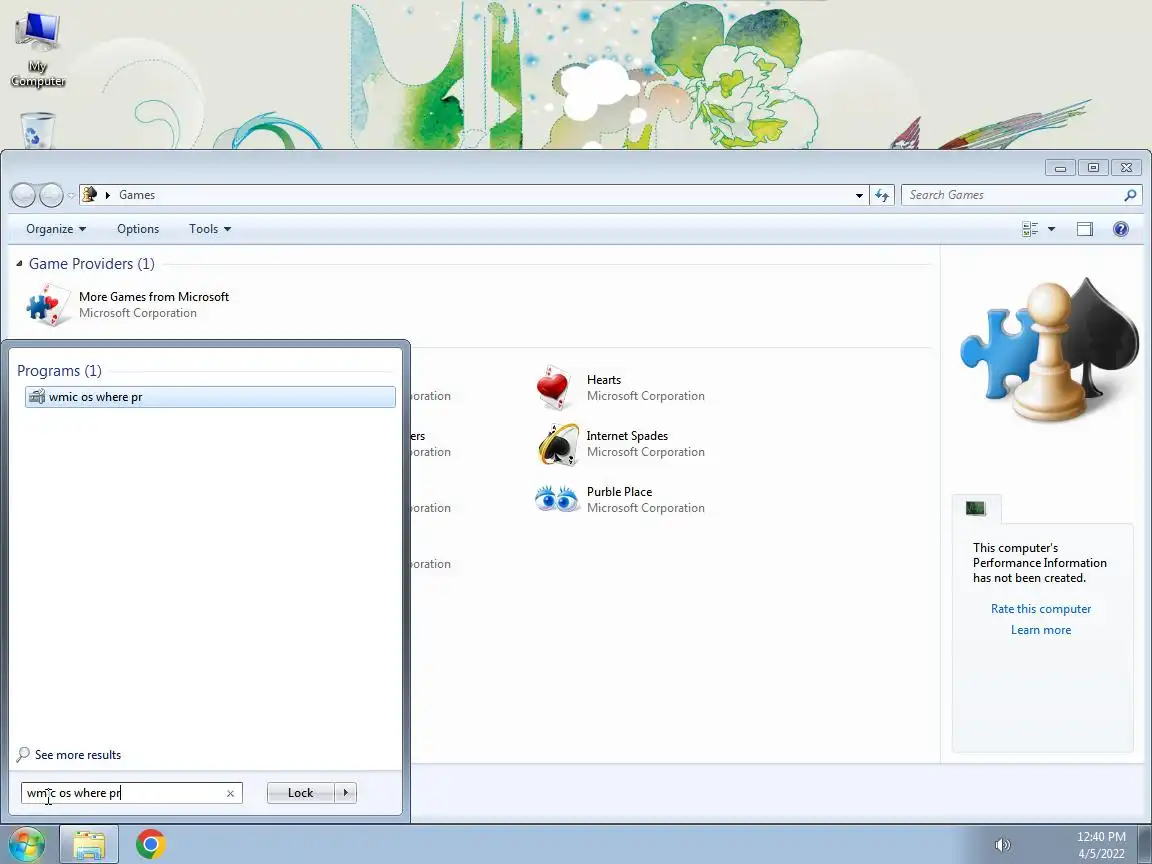1152x864 pixels.
Task: Click the Internet Spades game name
Action: (627, 436)
